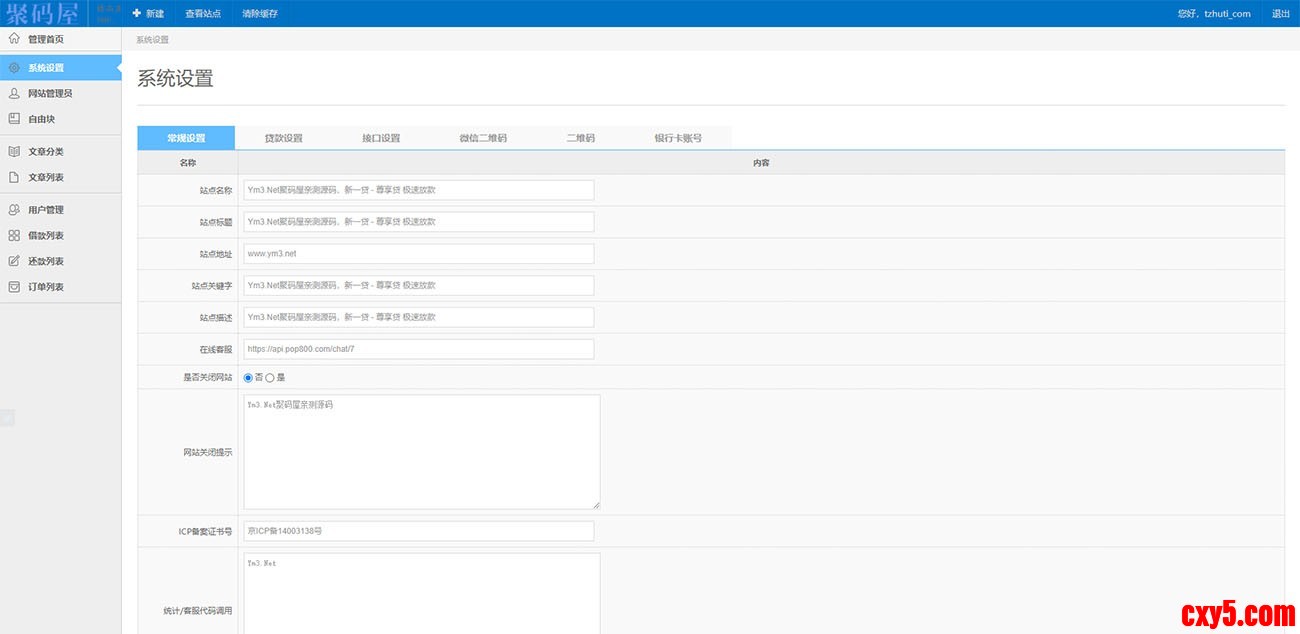Open the 新建 menu with plus sign
The height and width of the screenshot is (634, 1300).
tap(148, 14)
